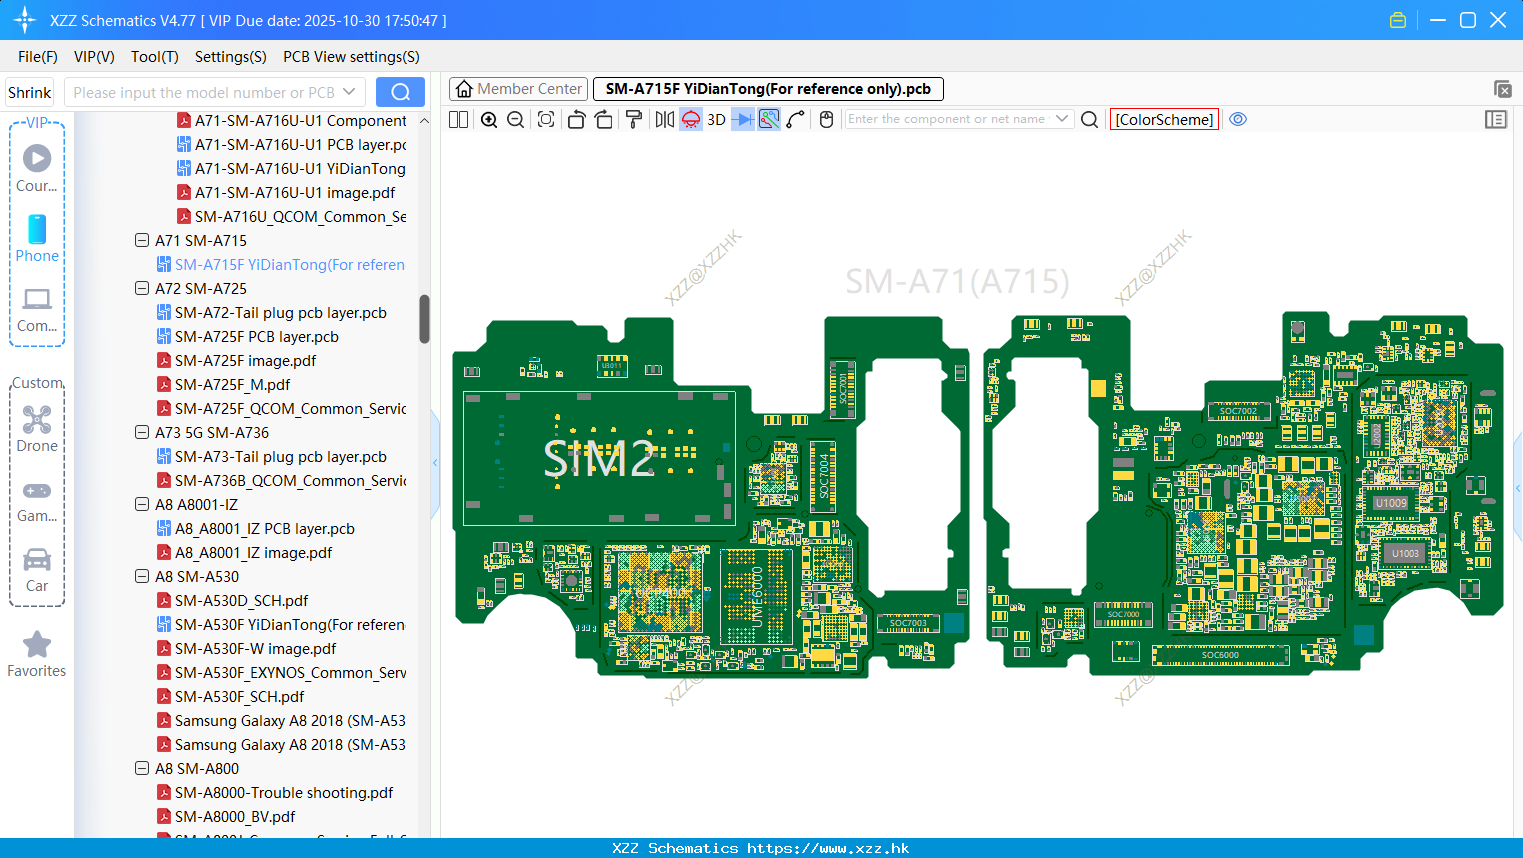This screenshot has width=1523, height=858.
Task: Click the component search magnifier
Action: (1090, 119)
